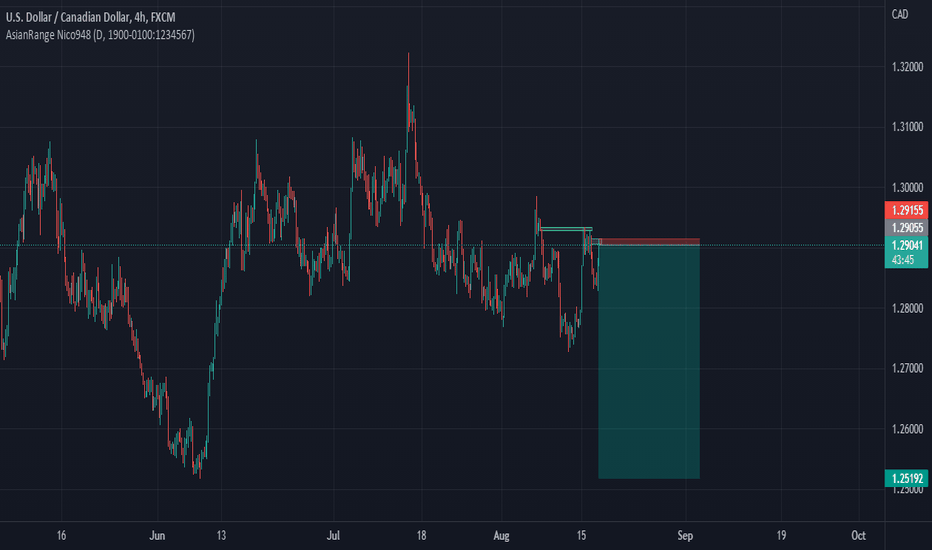932x550 pixels.
Task: Click the 15 date on time axis
Action: click(581, 536)
